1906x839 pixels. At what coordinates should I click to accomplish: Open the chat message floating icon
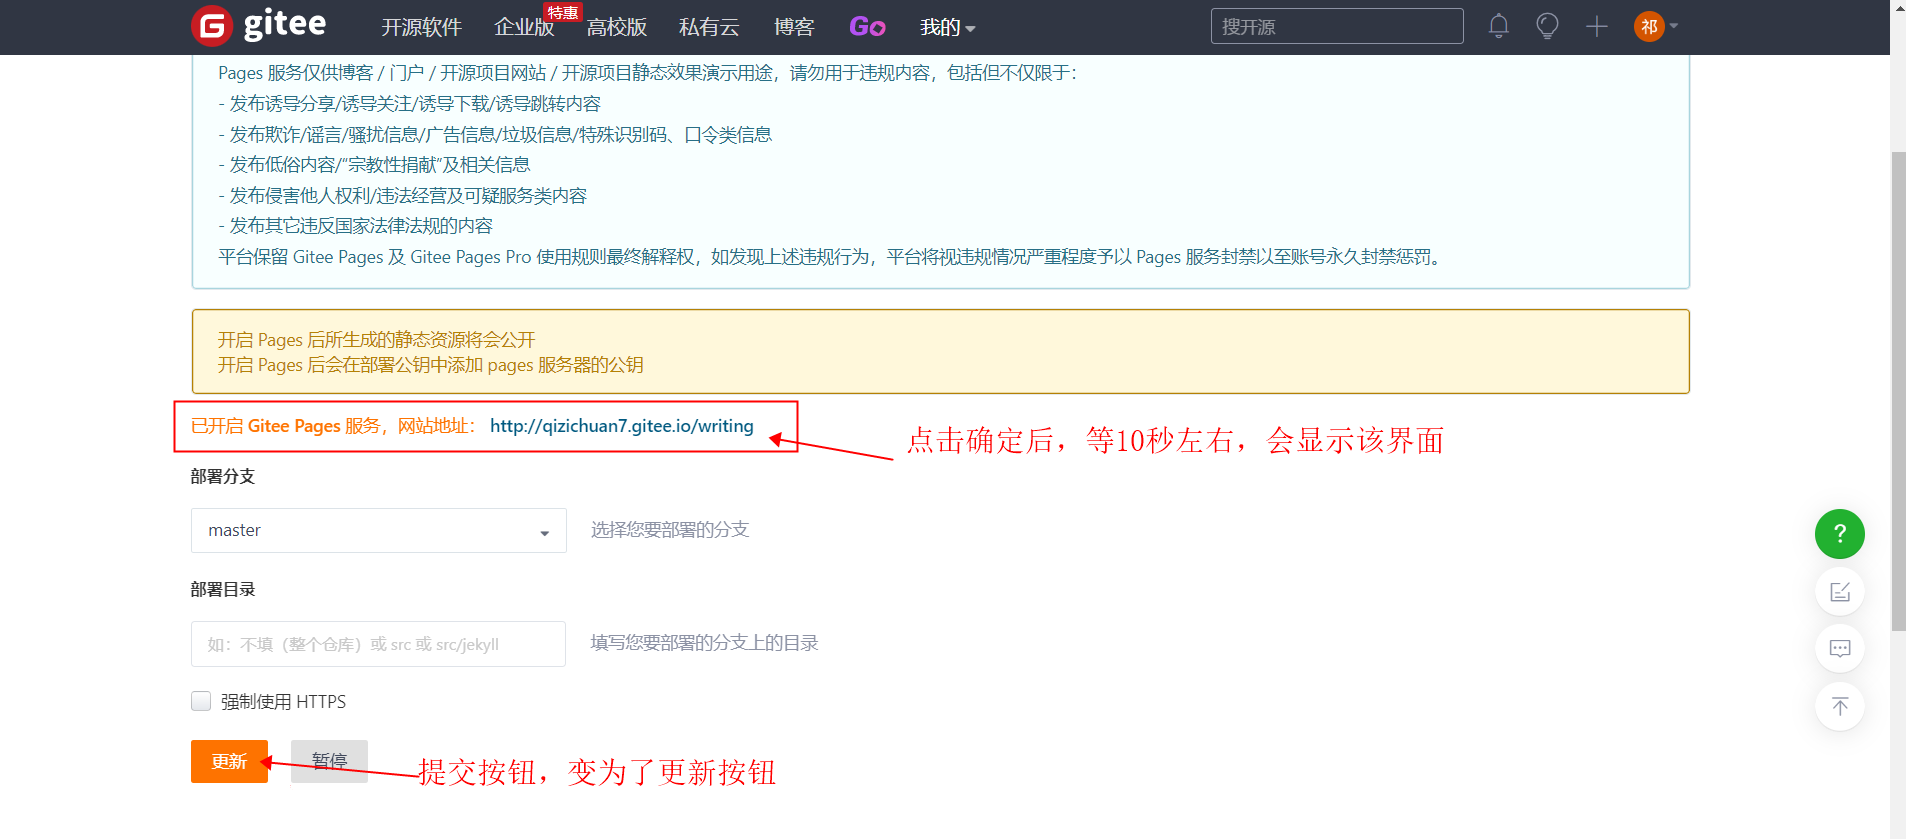pyautogui.click(x=1839, y=648)
